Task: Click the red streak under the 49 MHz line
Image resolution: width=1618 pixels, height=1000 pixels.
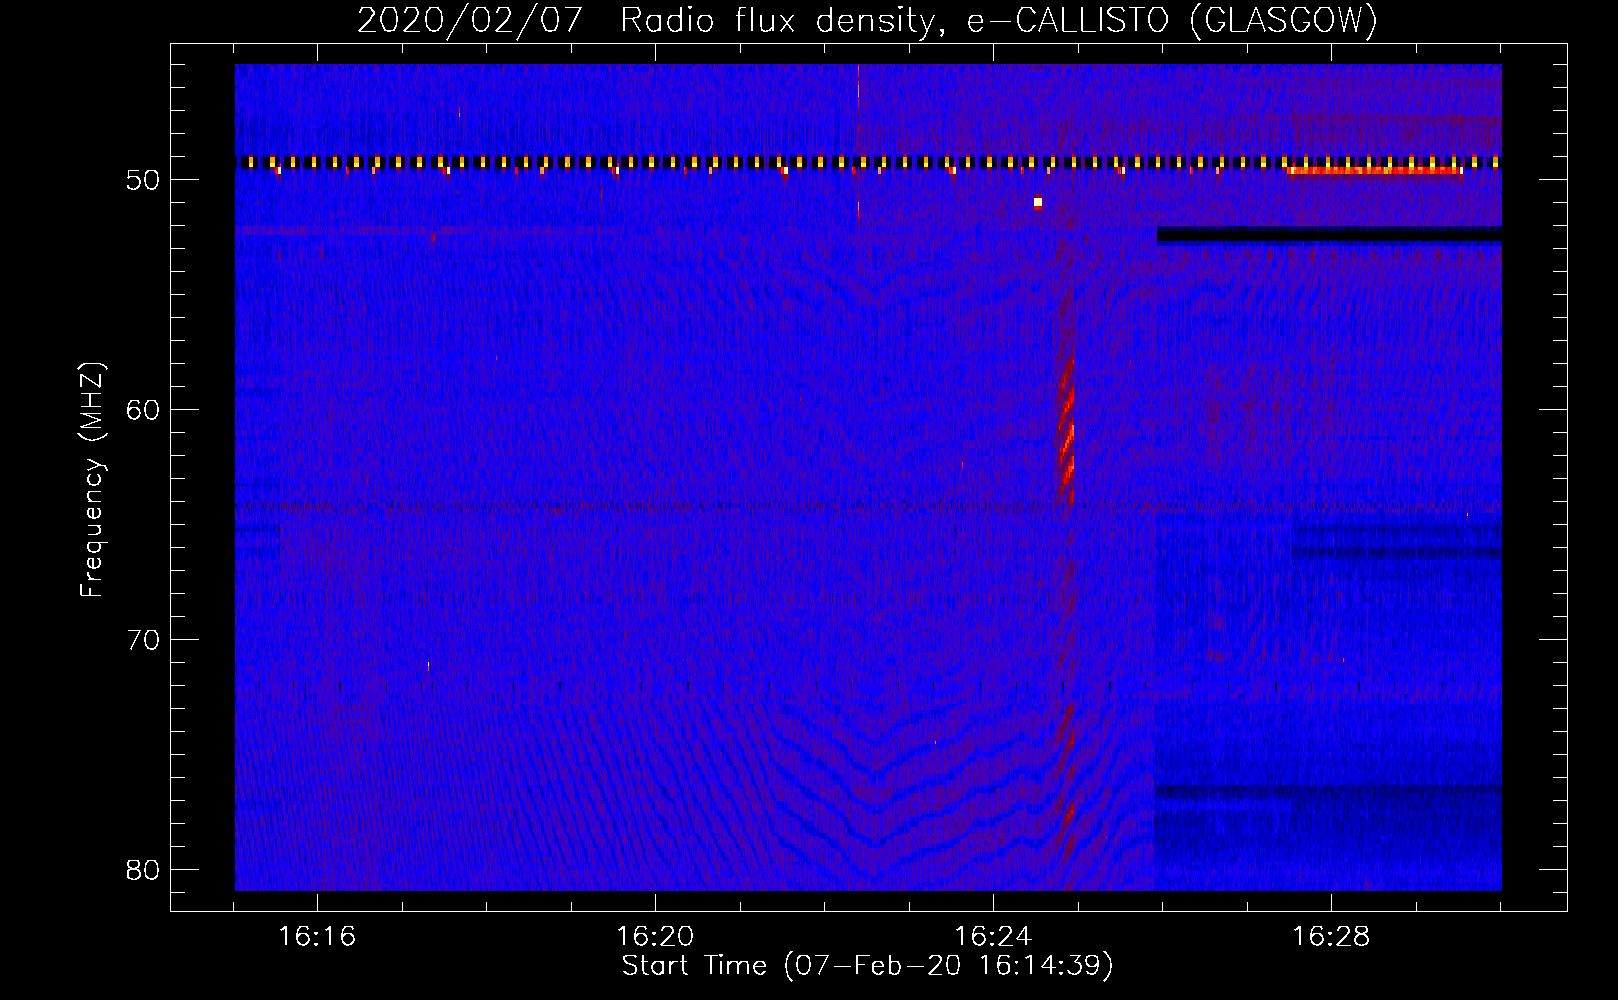Action: (1375, 171)
